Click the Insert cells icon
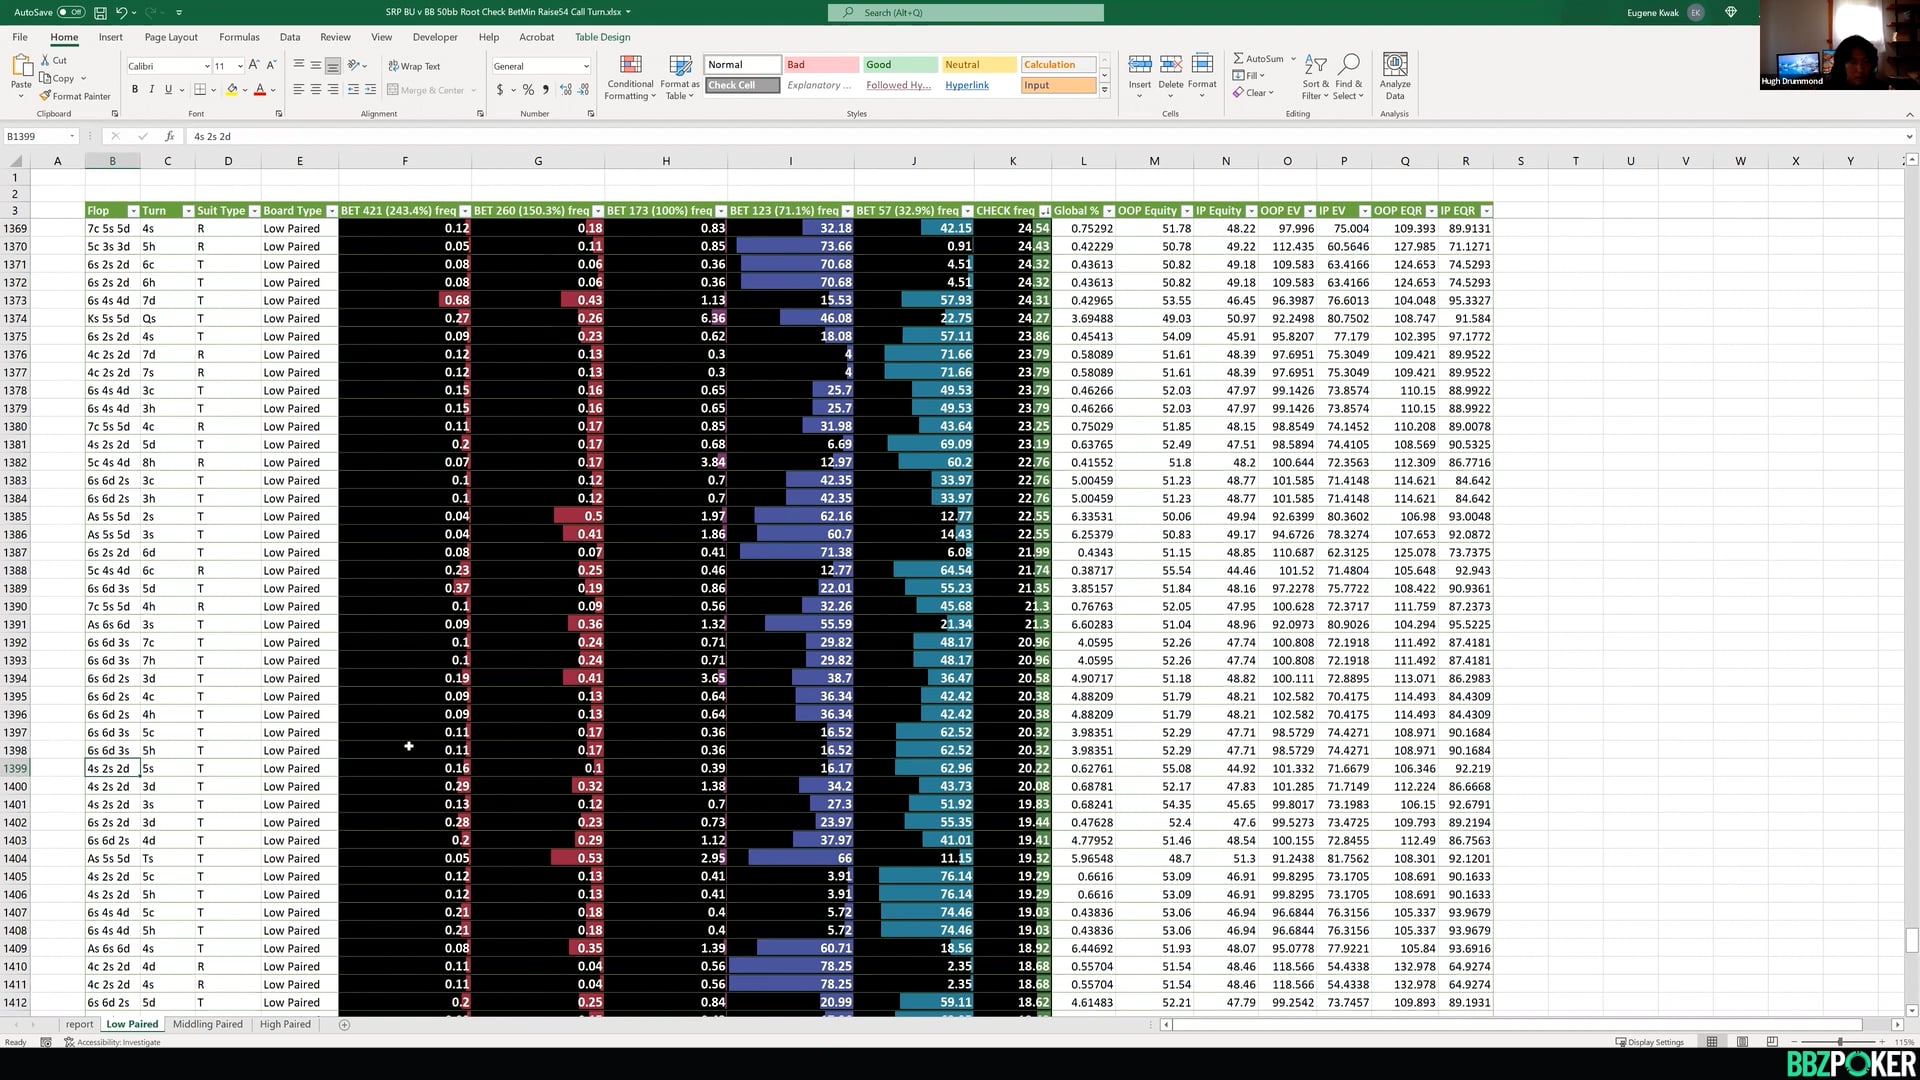Screen dimensions: 1920x1080 tap(1139, 66)
